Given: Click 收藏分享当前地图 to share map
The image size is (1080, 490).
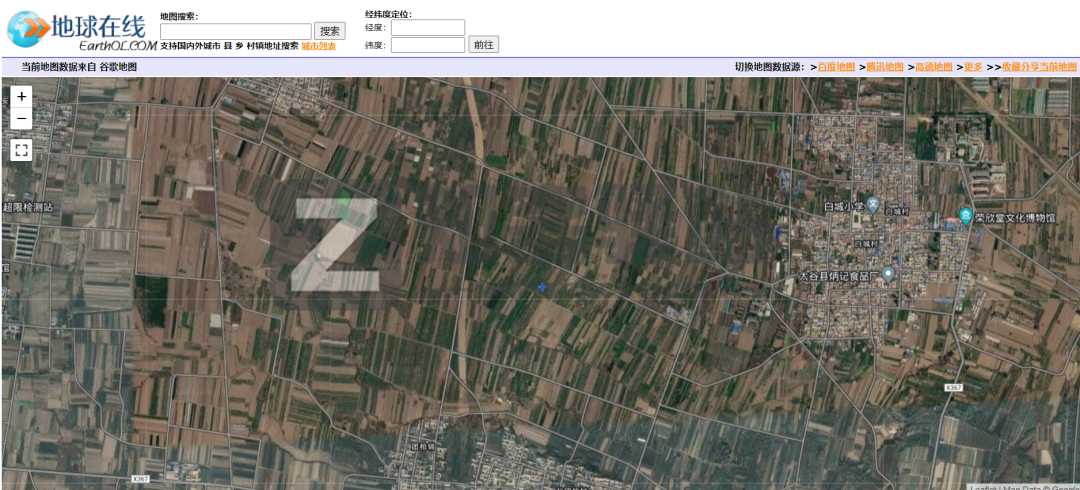Looking at the screenshot, I should tap(1039, 67).
